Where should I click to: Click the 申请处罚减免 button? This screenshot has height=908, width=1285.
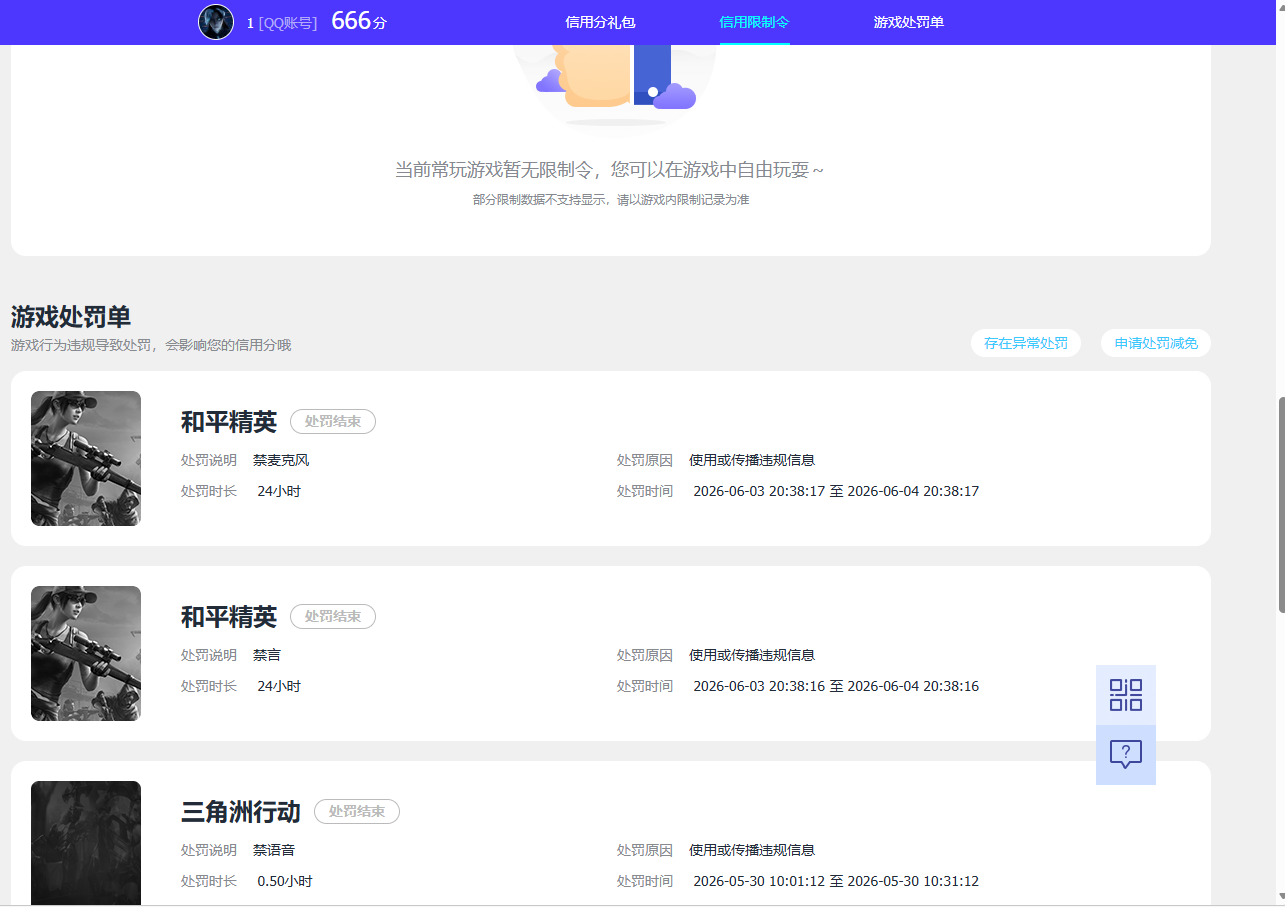coord(1156,343)
